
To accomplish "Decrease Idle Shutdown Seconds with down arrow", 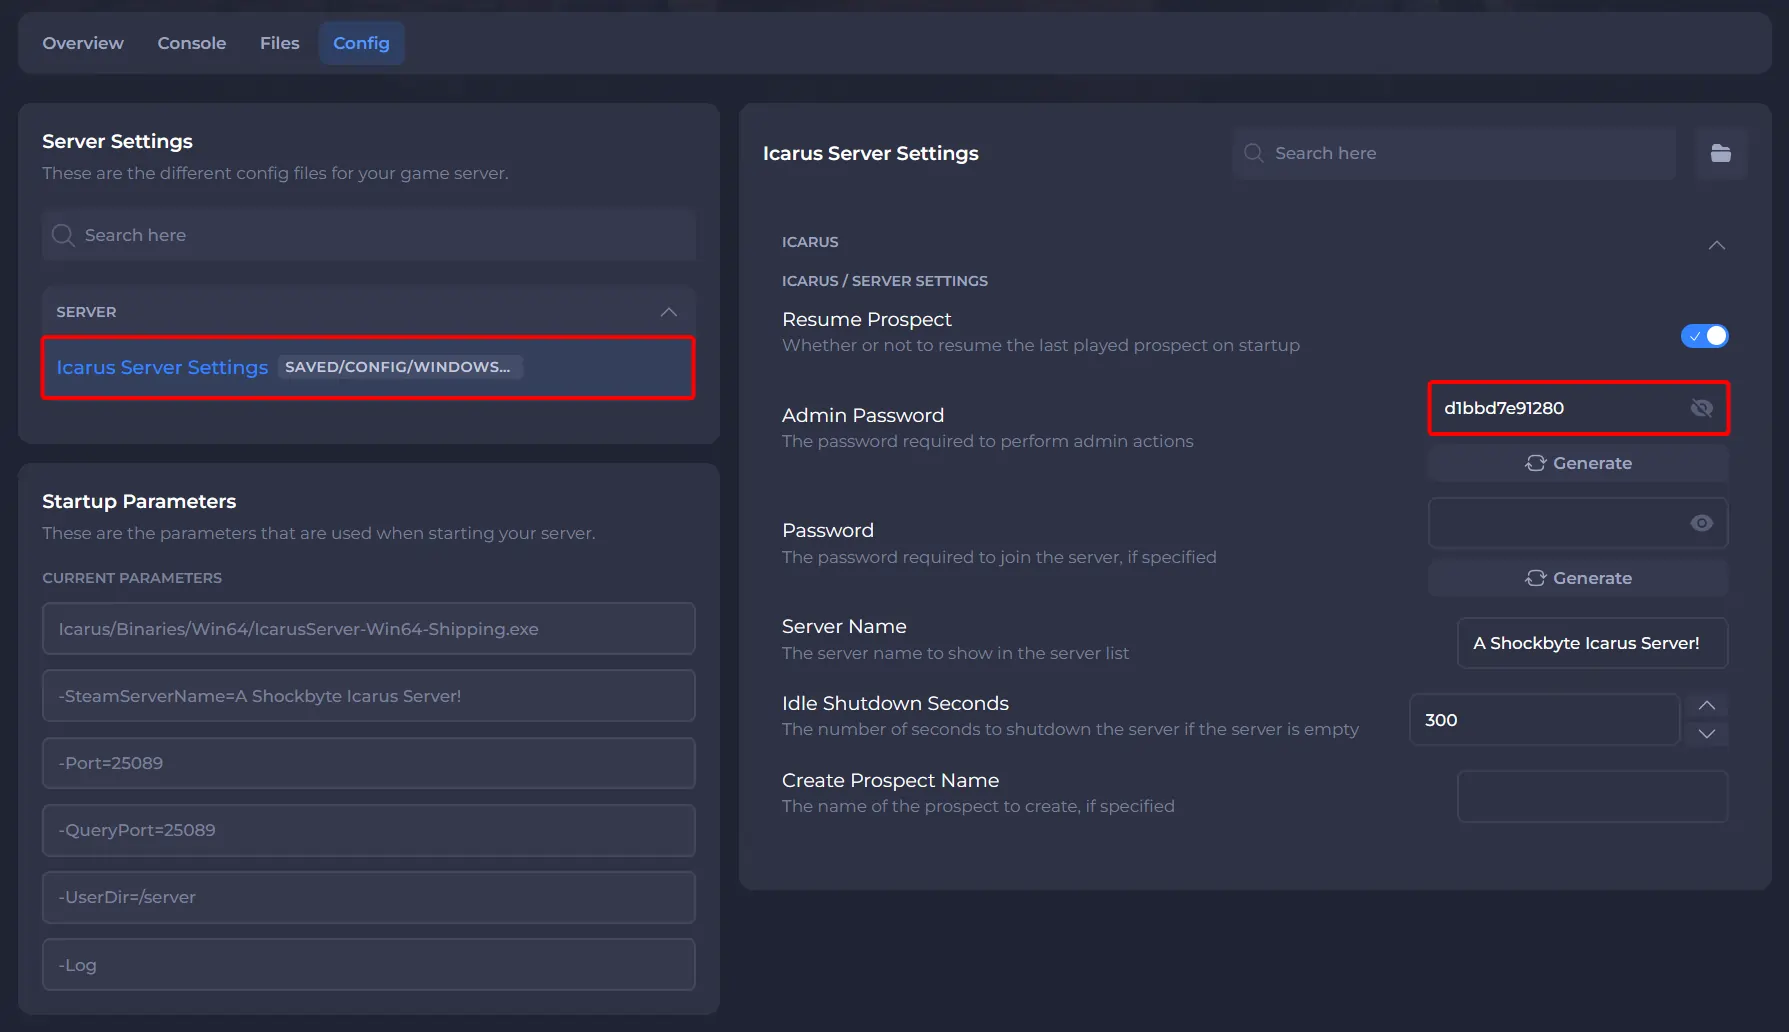I will coord(1706,734).
